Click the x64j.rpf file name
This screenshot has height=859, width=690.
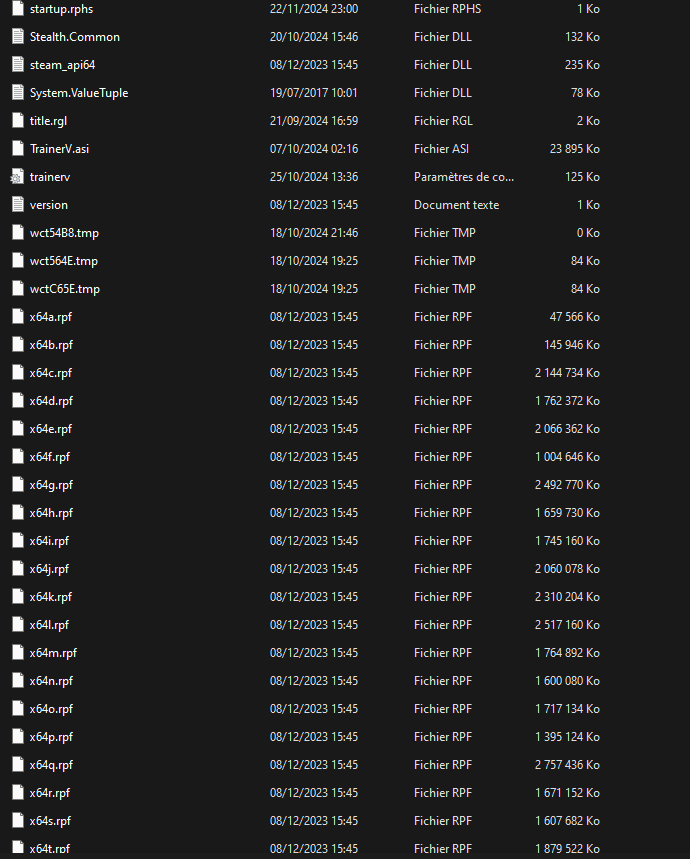tap(49, 569)
